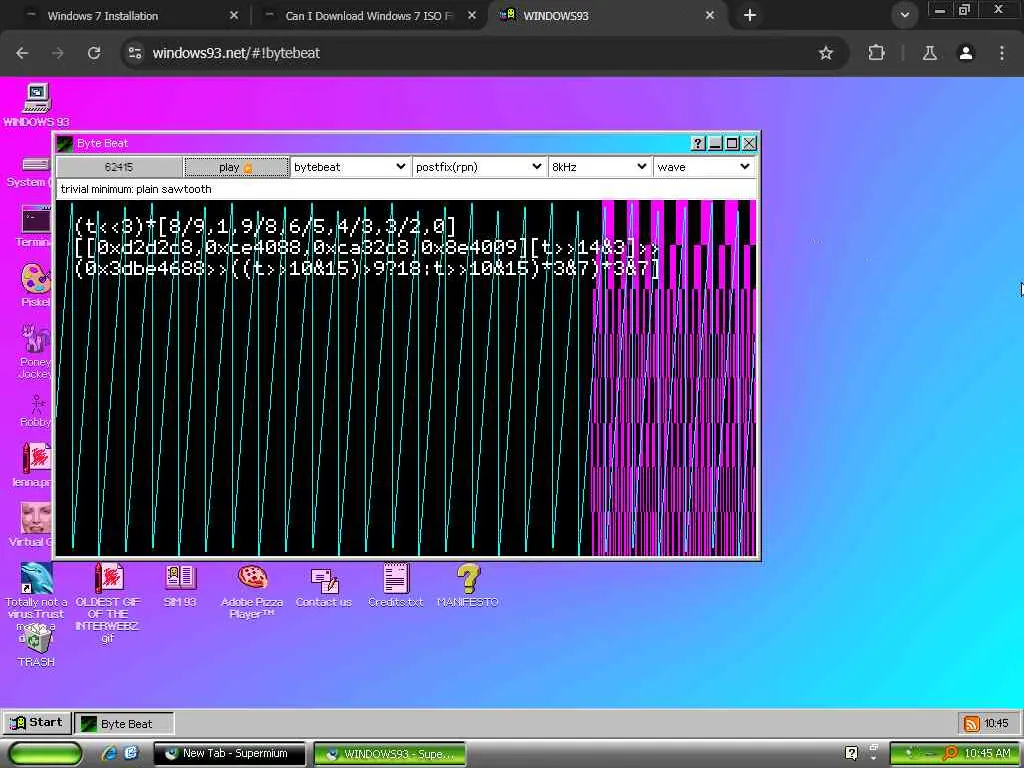Open the browser profile avatar icon

(x=966, y=53)
